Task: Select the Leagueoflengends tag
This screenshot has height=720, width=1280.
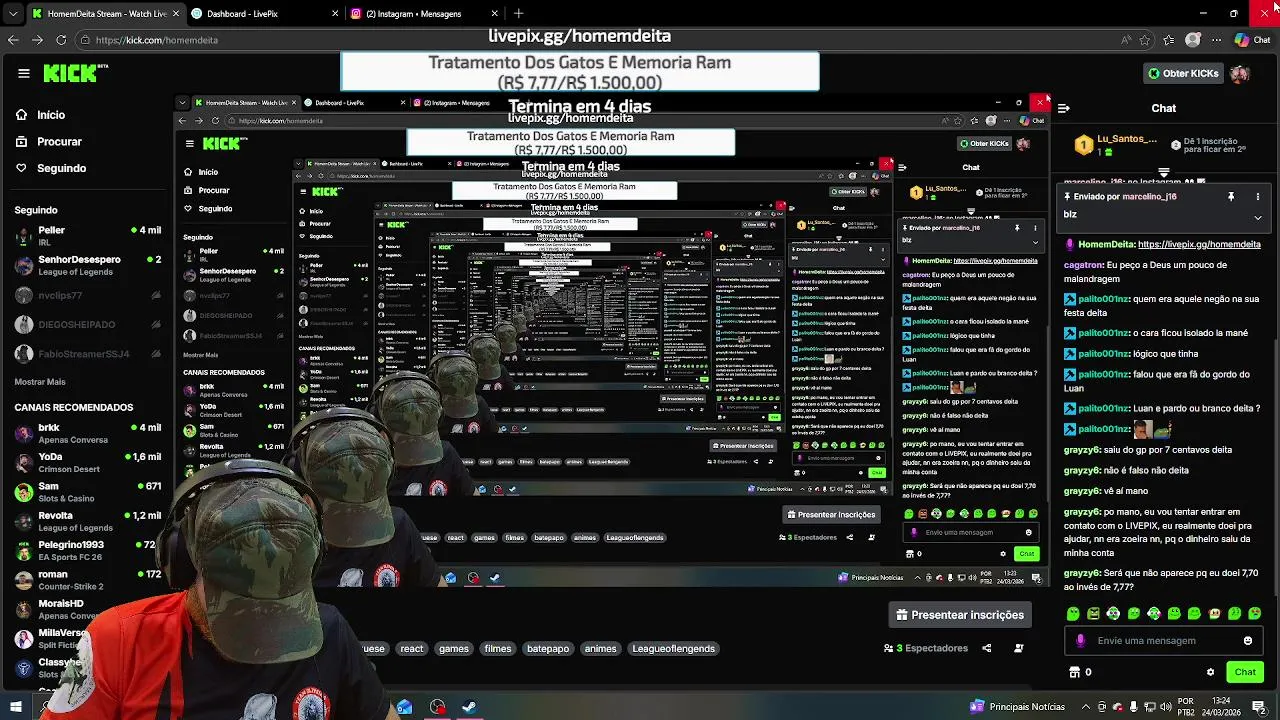Action: click(x=674, y=648)
